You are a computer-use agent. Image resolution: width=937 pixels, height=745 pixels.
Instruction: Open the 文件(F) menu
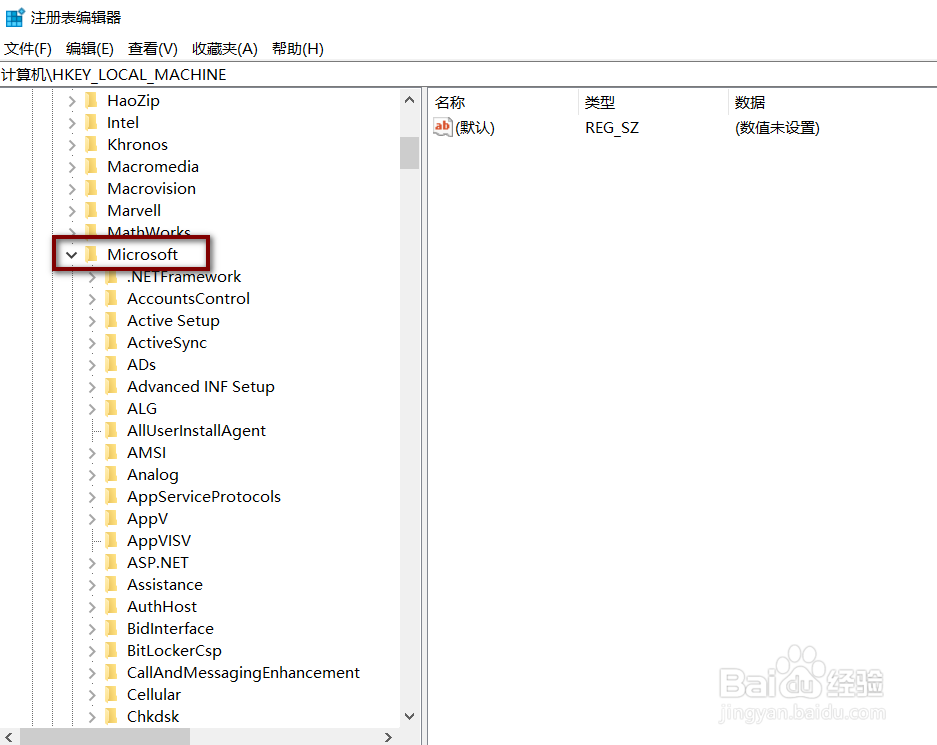click(28, 48)
